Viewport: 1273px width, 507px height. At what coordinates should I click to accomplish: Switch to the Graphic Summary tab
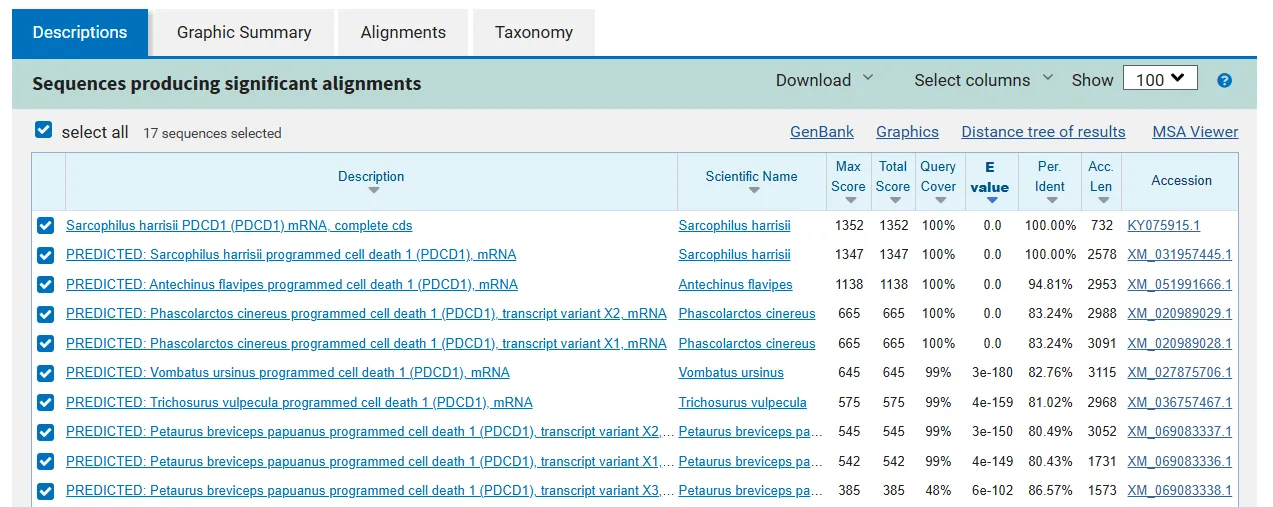point(244,32)
